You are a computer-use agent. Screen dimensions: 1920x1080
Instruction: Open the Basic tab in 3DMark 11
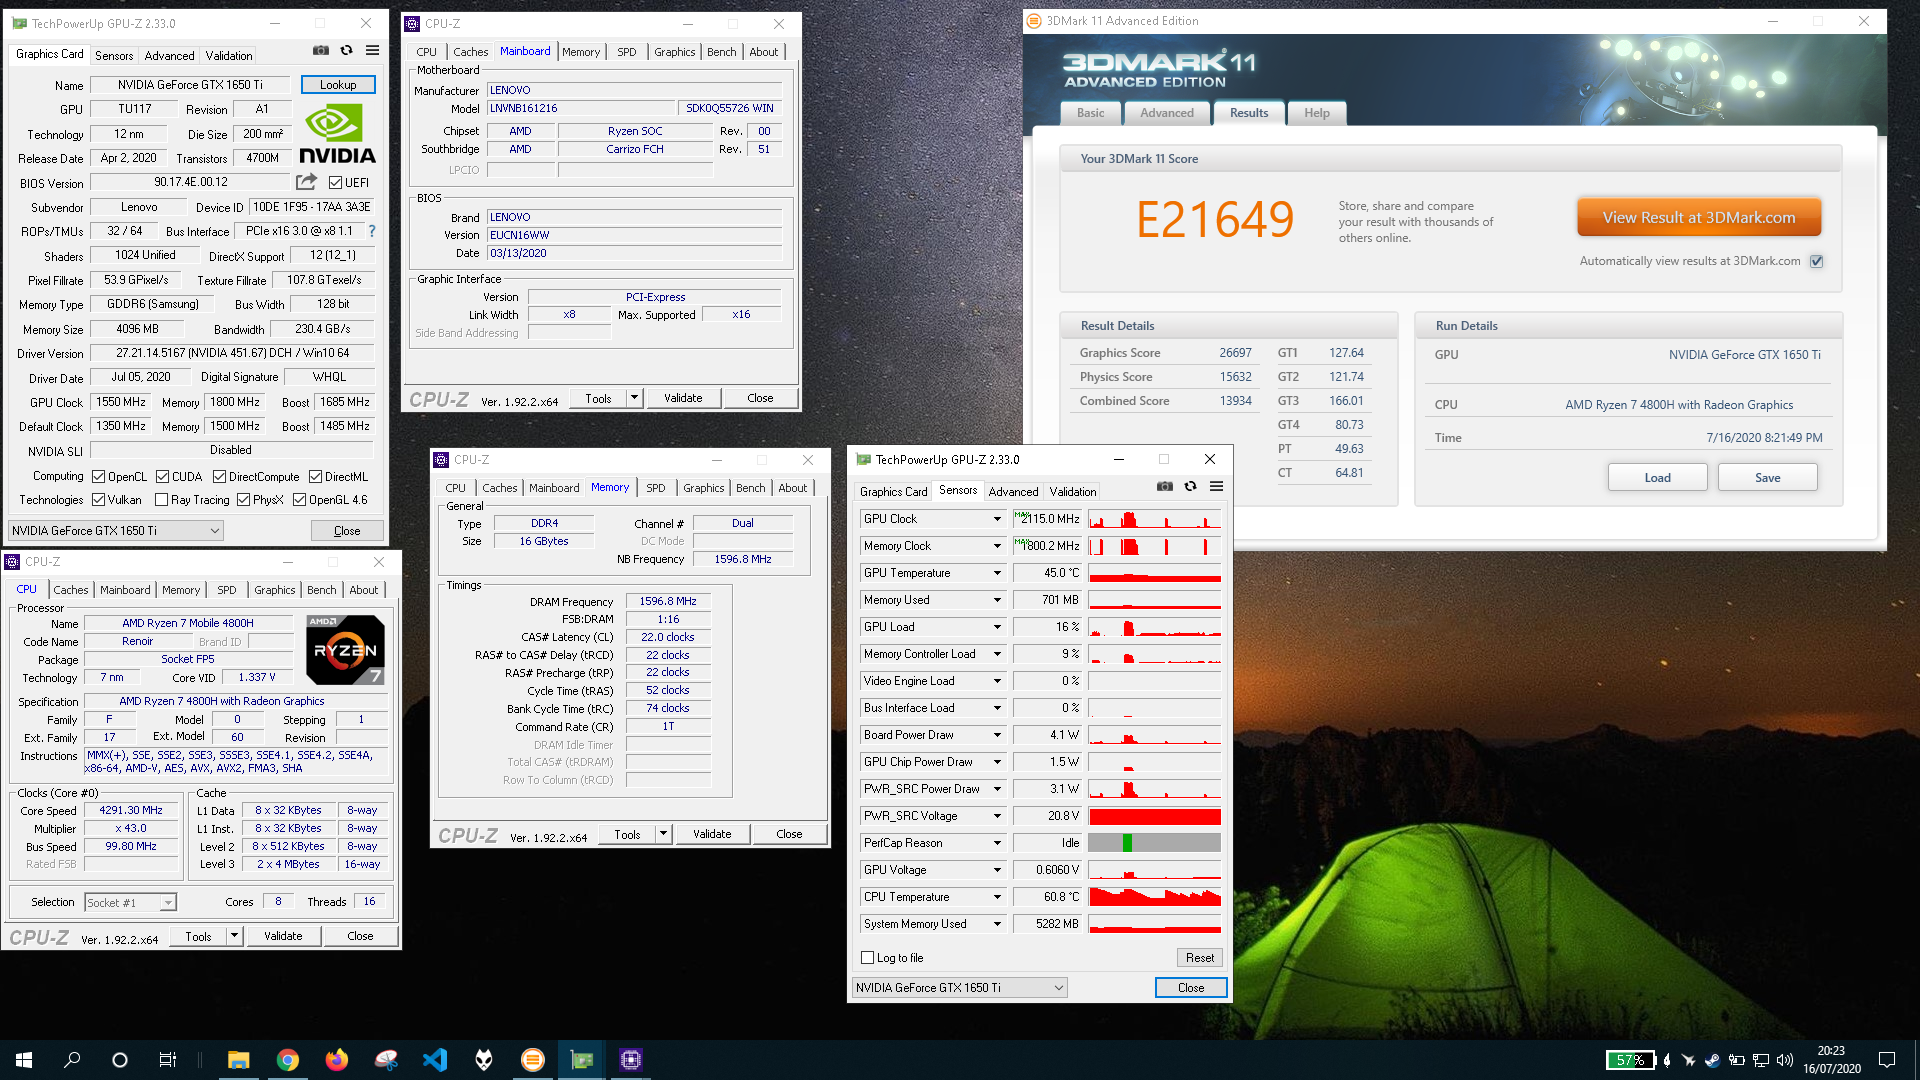1090,113
